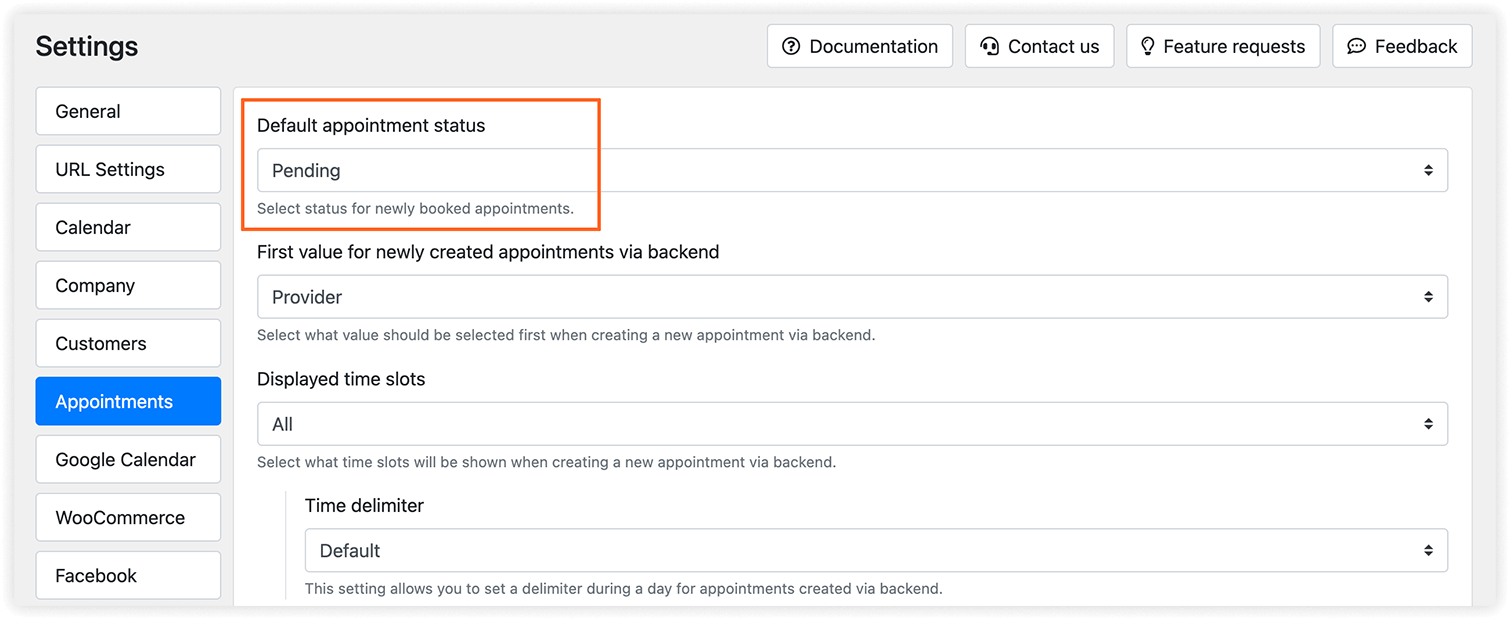
Task: Click the Feedback button
Action: [x=1402, y=46]
